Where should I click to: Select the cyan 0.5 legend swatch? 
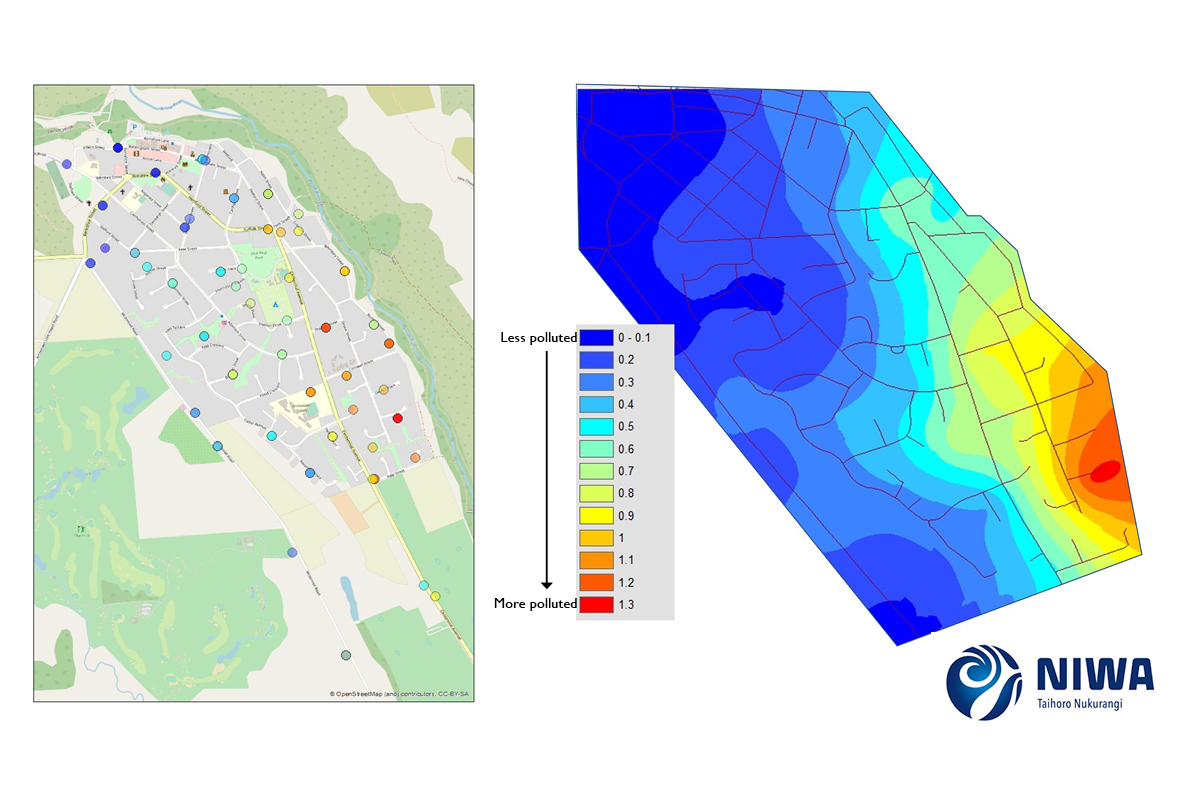coord(596,427)
